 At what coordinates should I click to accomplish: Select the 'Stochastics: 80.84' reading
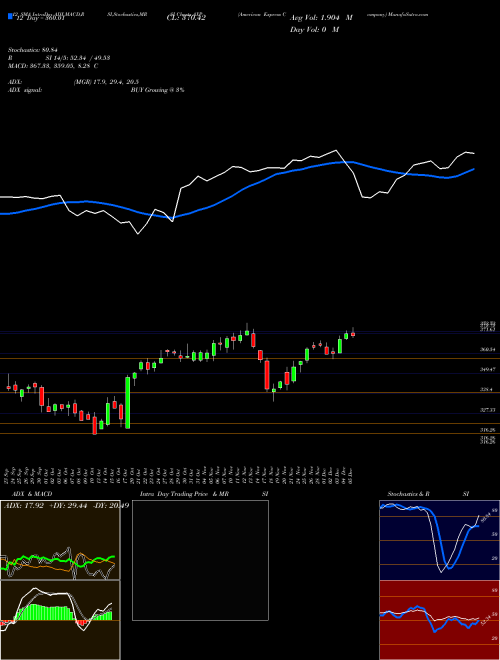coord(33,50)
